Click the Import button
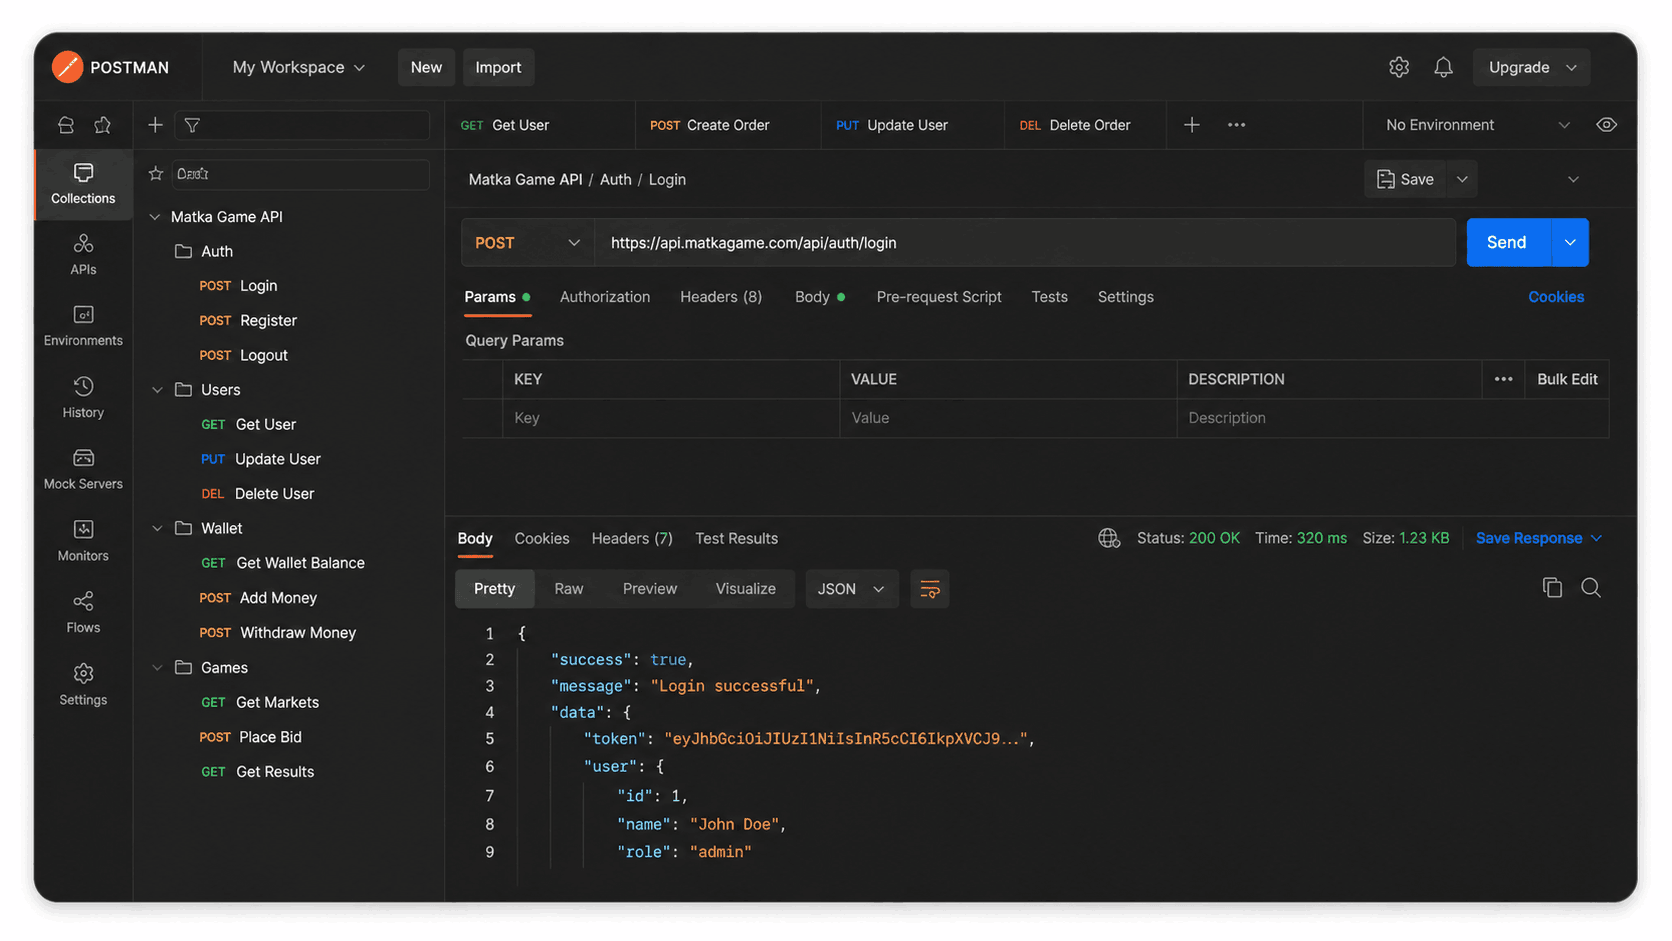The width and height of the screenshot is (1672, 941). [498, 67]
